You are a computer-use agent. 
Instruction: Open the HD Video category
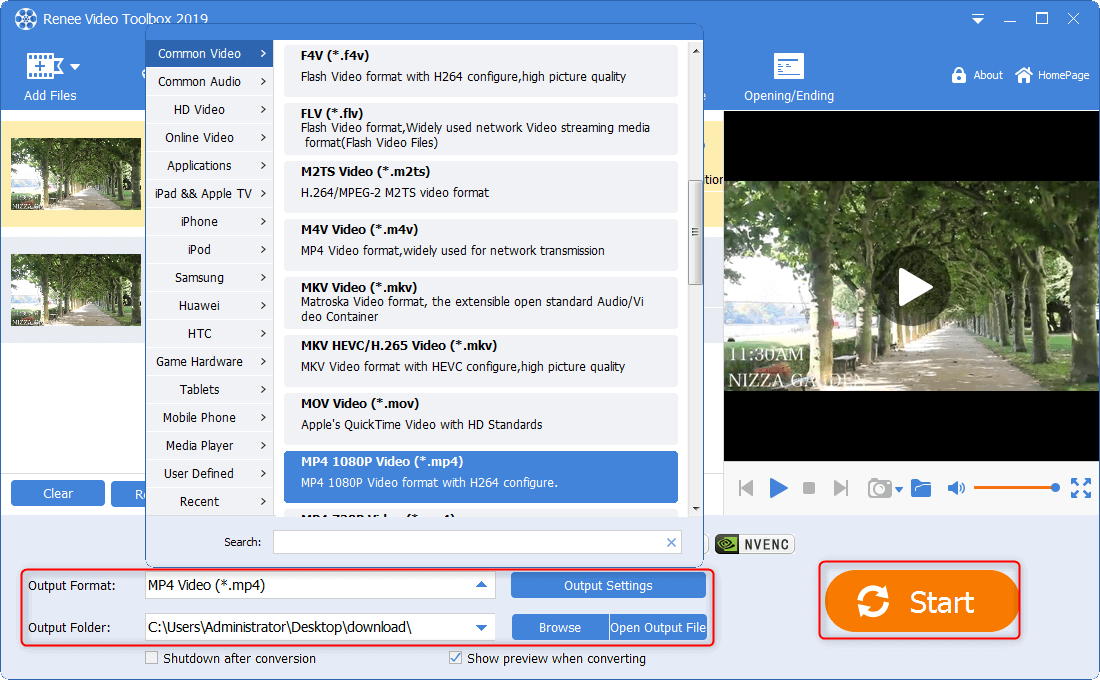[x=209, y=109]
